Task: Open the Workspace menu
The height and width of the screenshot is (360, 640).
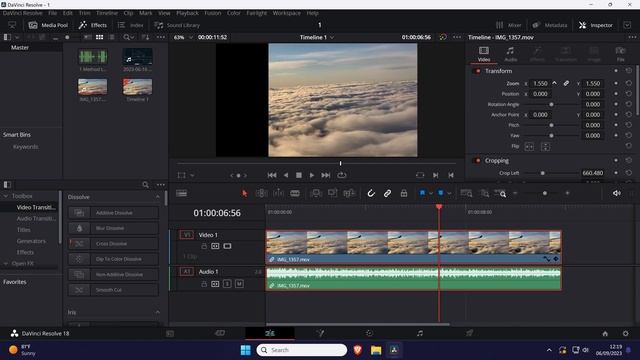Action: point(287,13)
